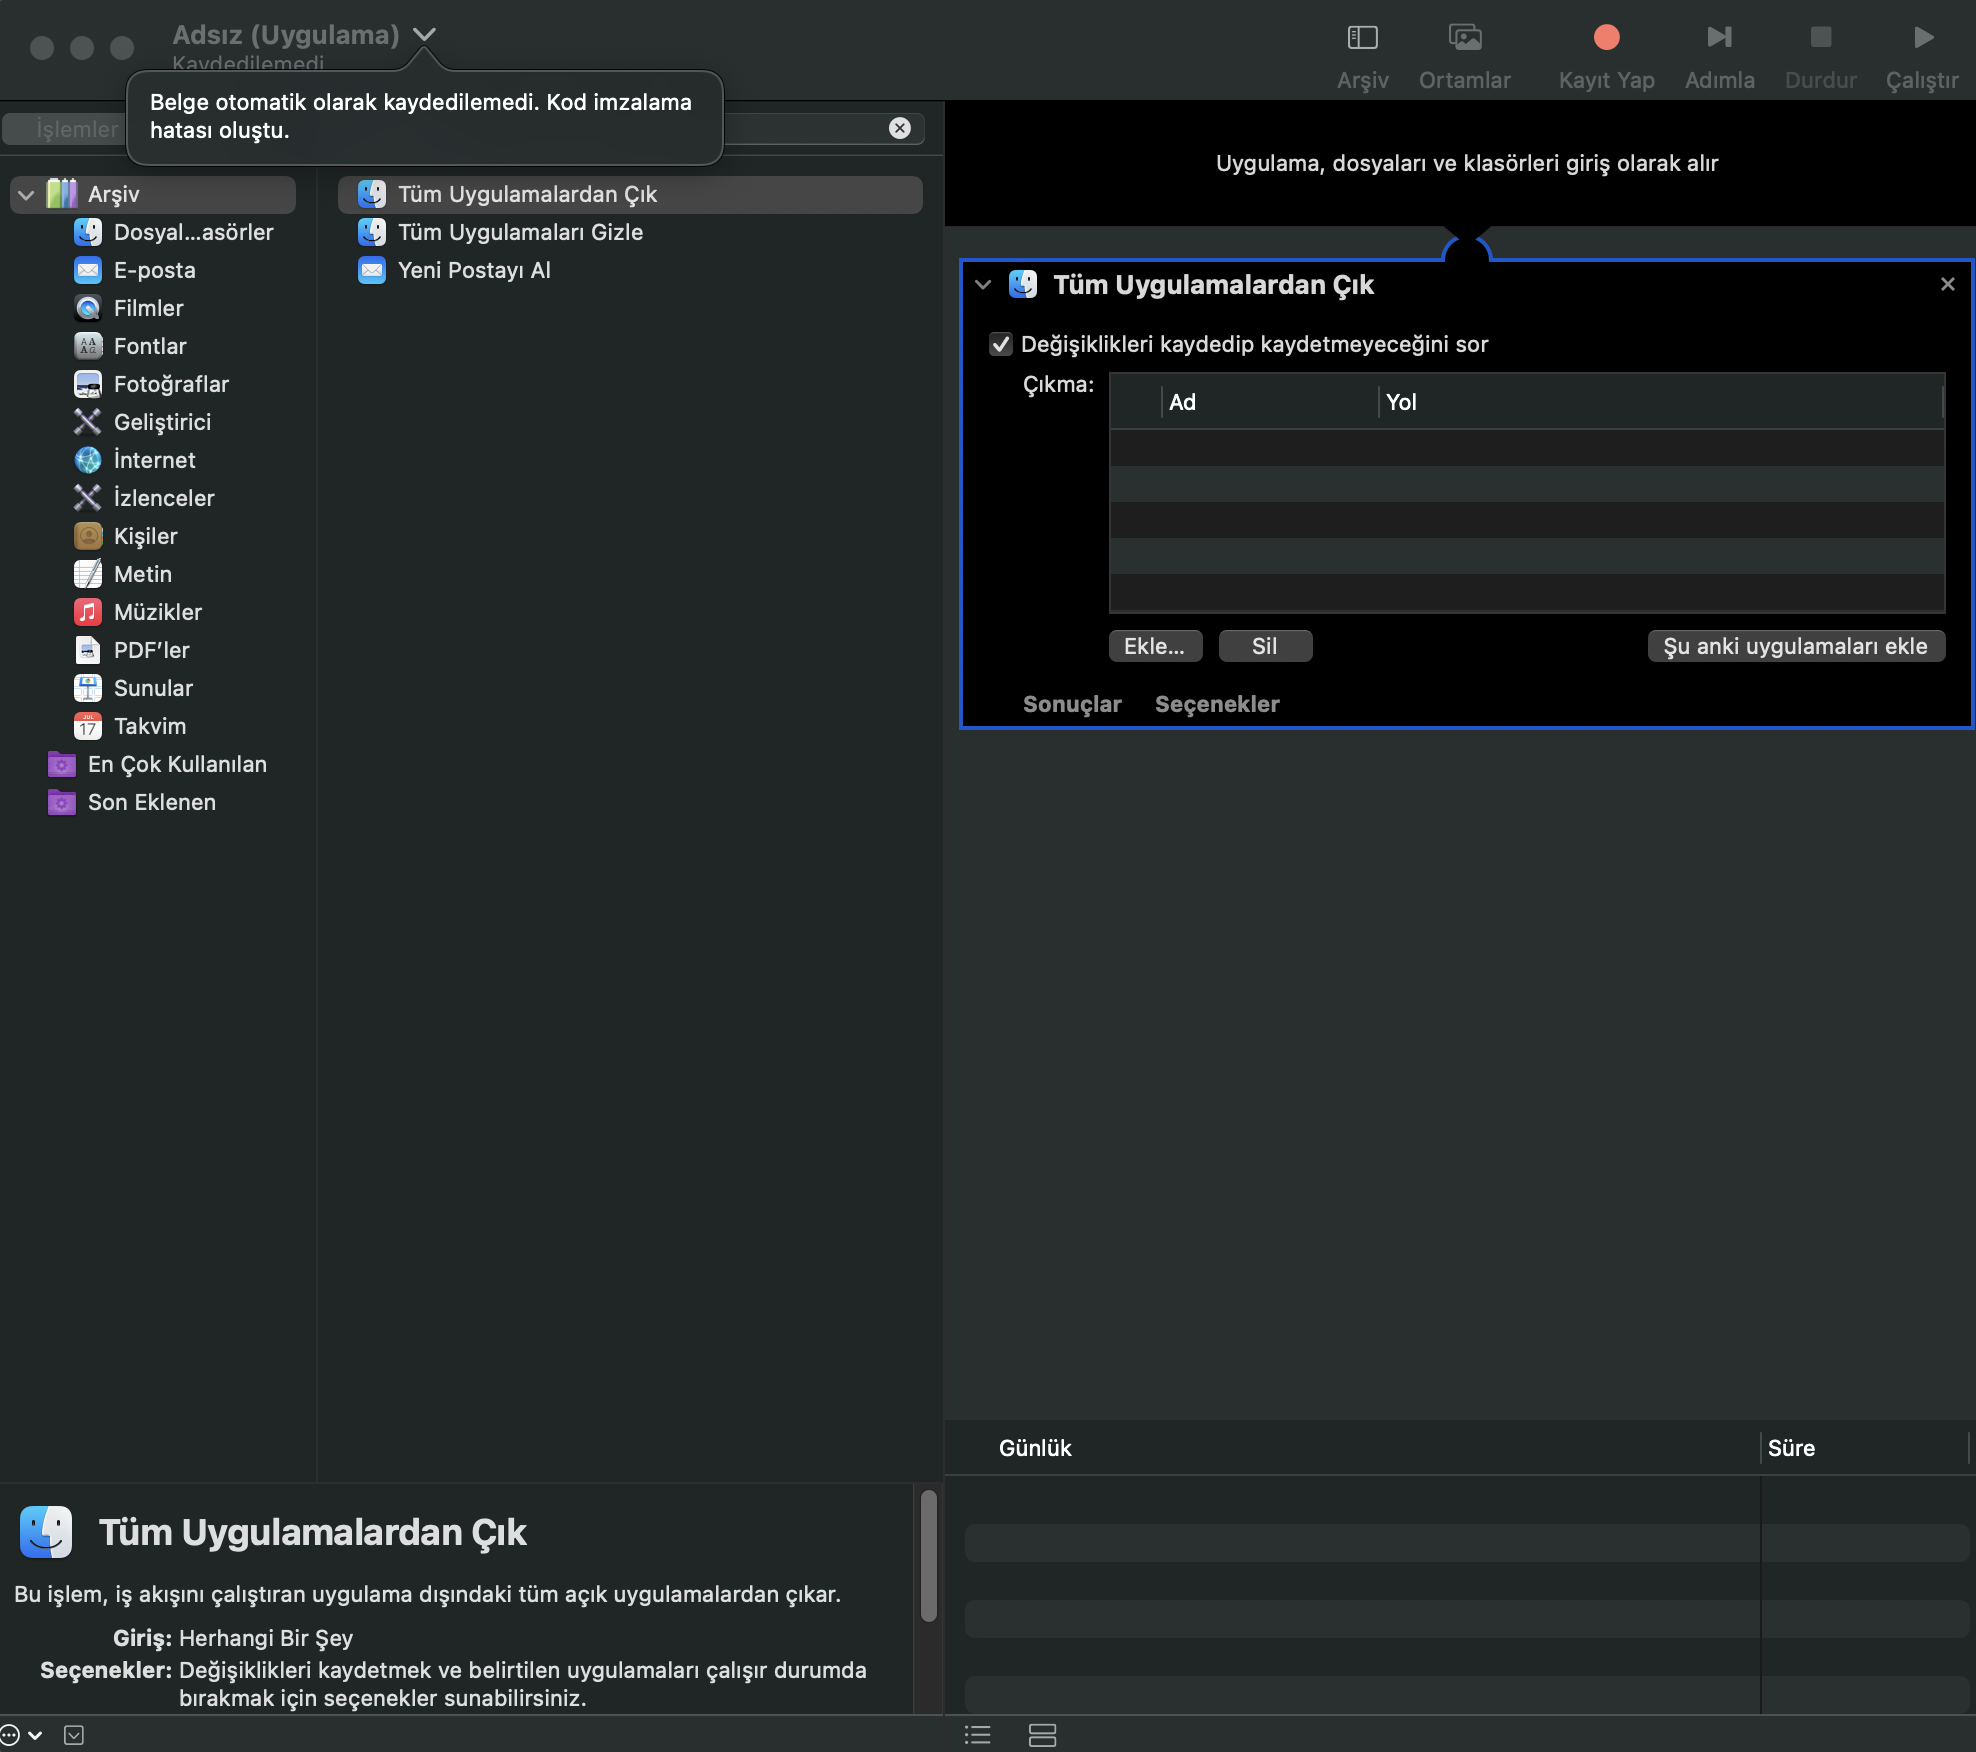Viewport: 1976px width, 1752px height.
Task: Select the Müzikler library category
Action: [x=157, y=612]
